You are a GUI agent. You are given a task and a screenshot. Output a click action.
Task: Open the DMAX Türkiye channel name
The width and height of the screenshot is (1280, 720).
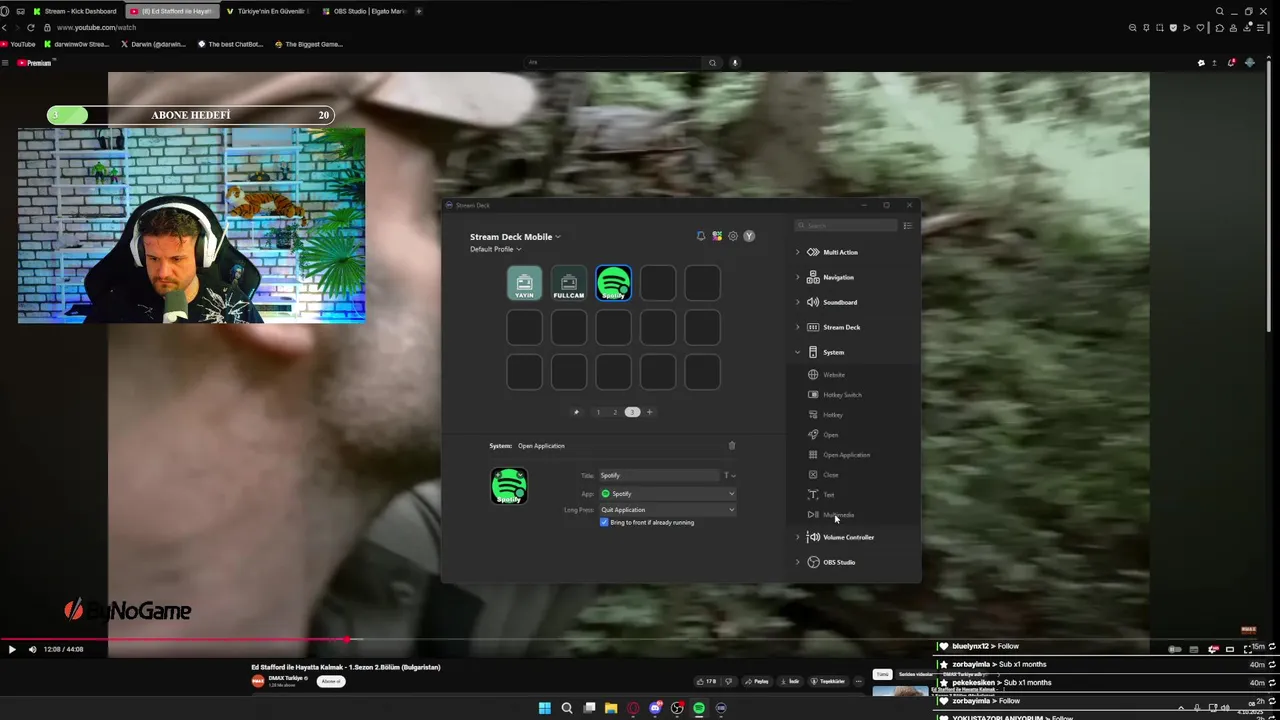click(x=287, y=678)
